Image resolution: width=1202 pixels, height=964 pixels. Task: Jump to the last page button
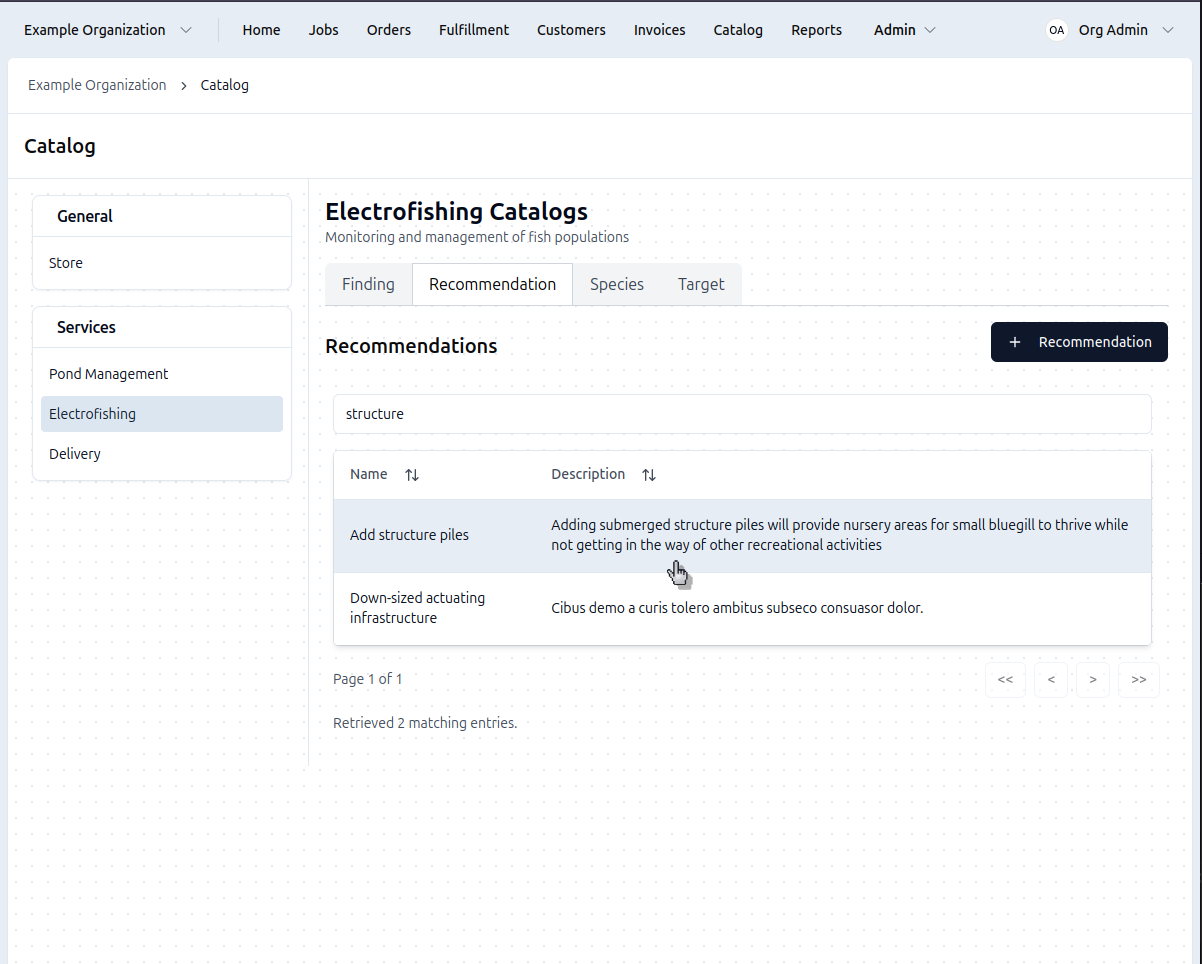click(x=1138, y=680)
